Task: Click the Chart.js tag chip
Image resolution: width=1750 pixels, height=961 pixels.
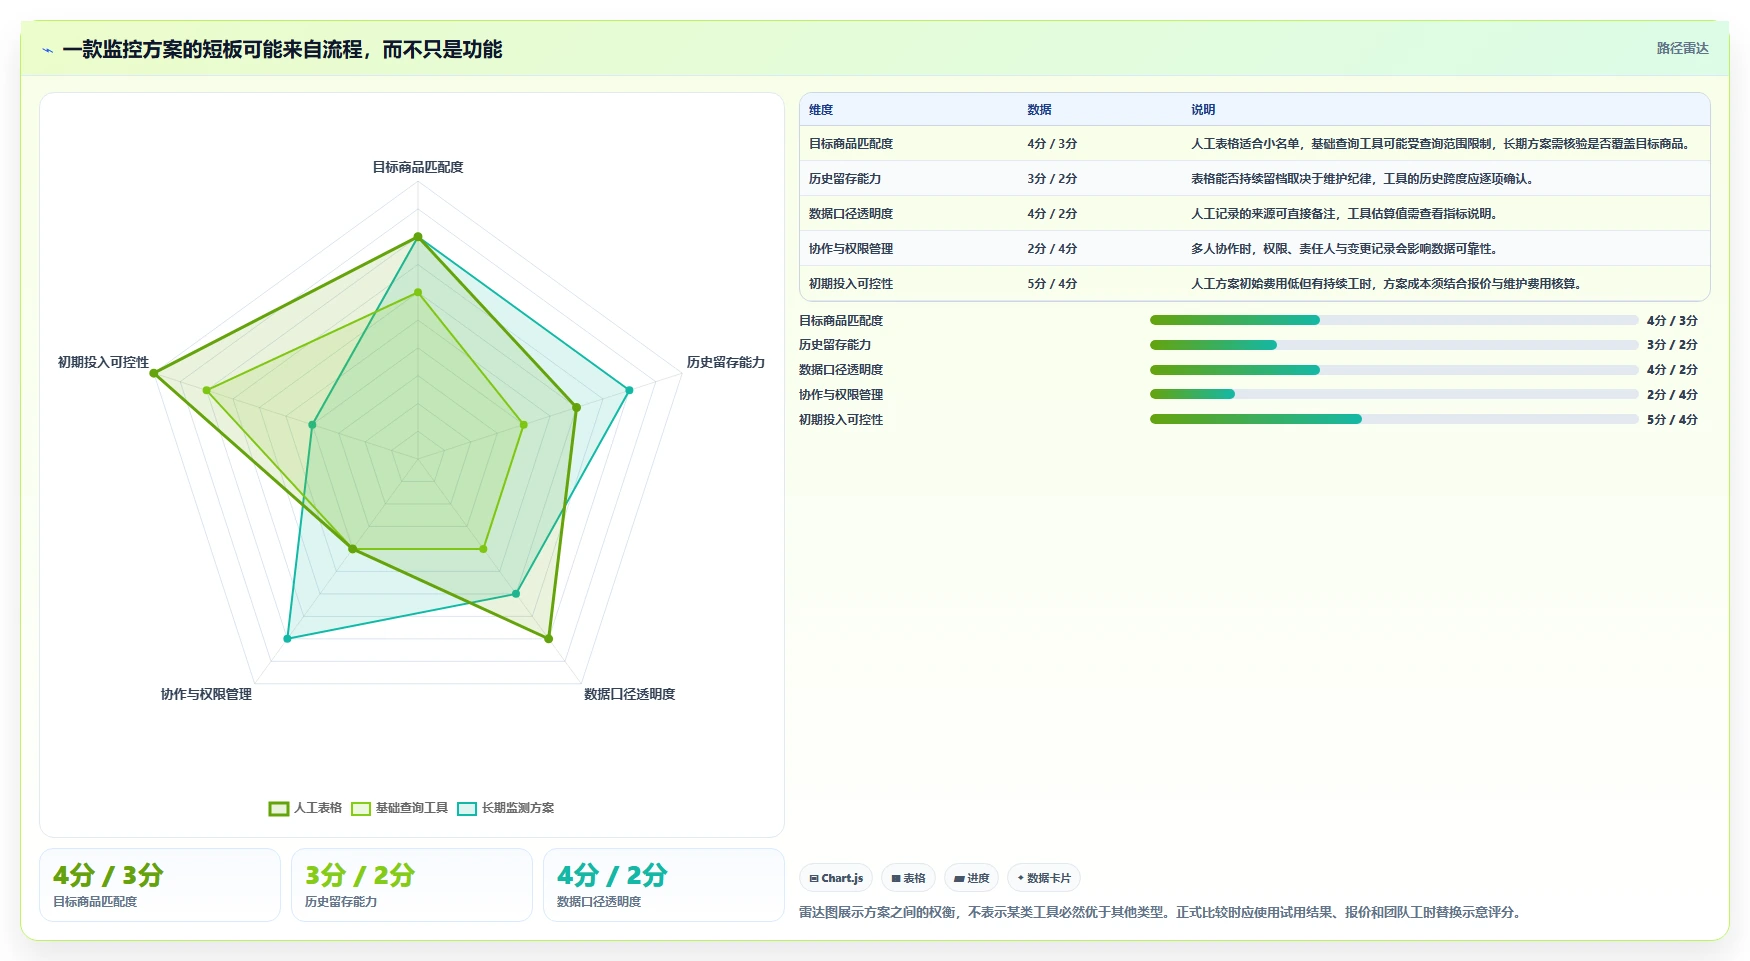Action: 836,878
